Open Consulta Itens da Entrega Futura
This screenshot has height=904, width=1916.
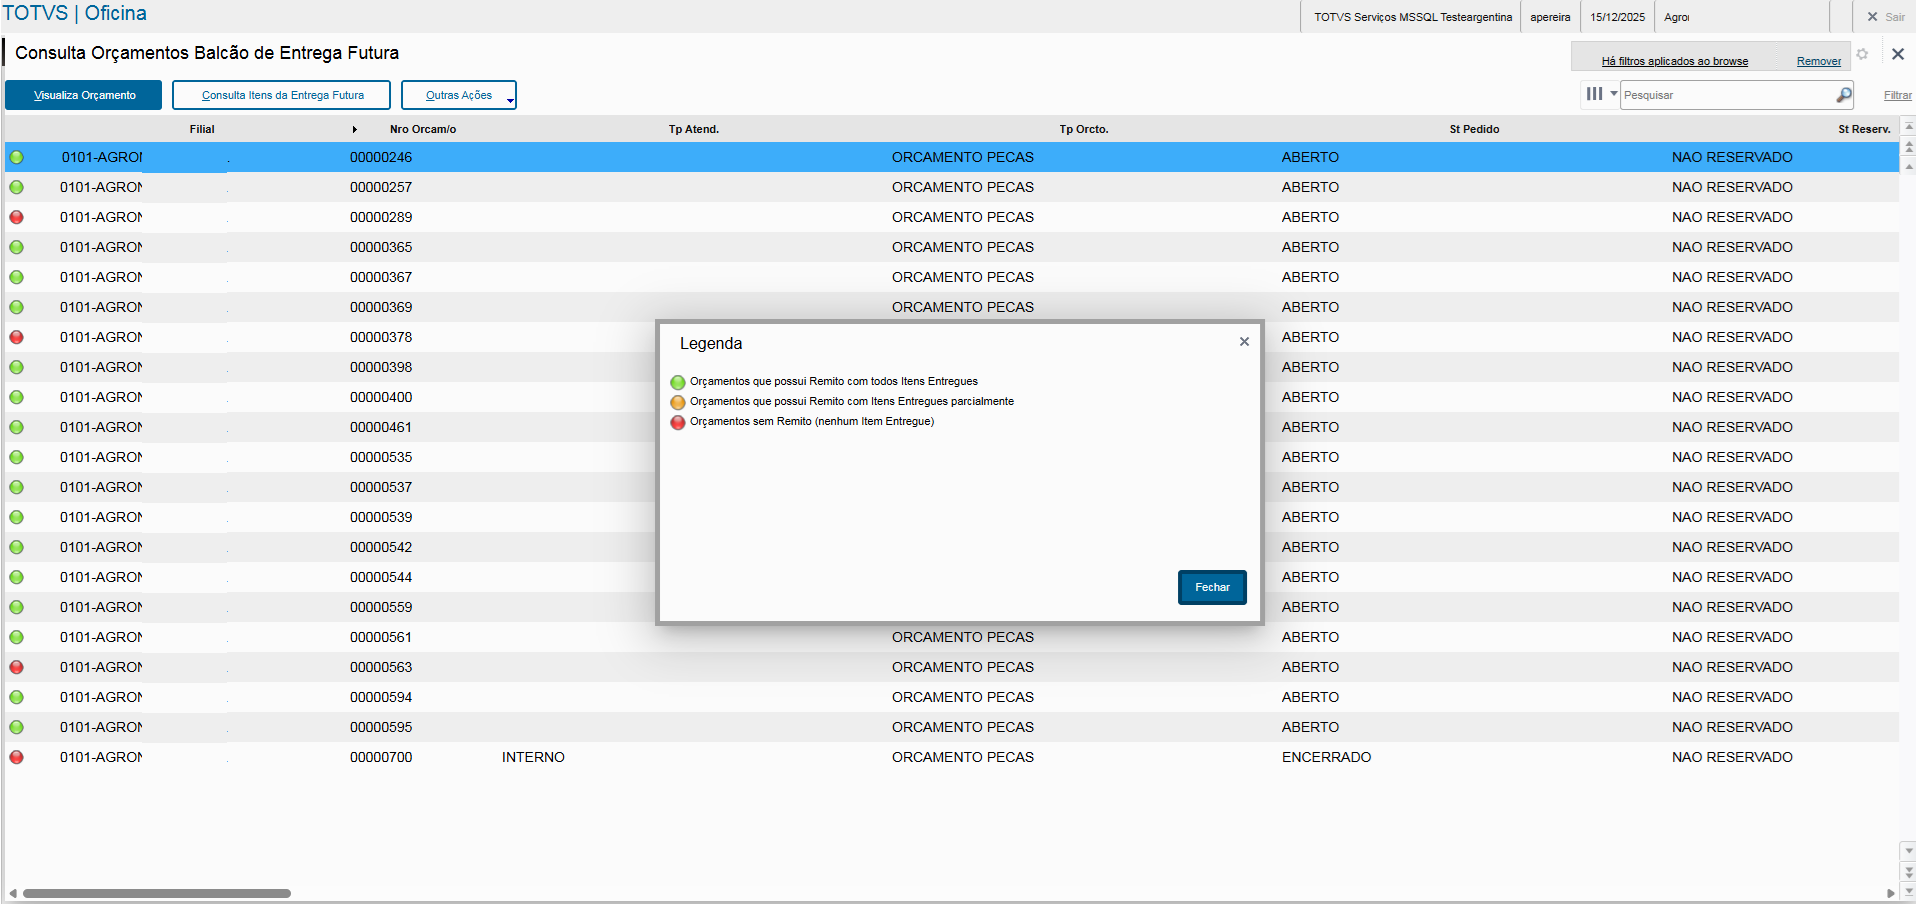click(x=282, y=95)
